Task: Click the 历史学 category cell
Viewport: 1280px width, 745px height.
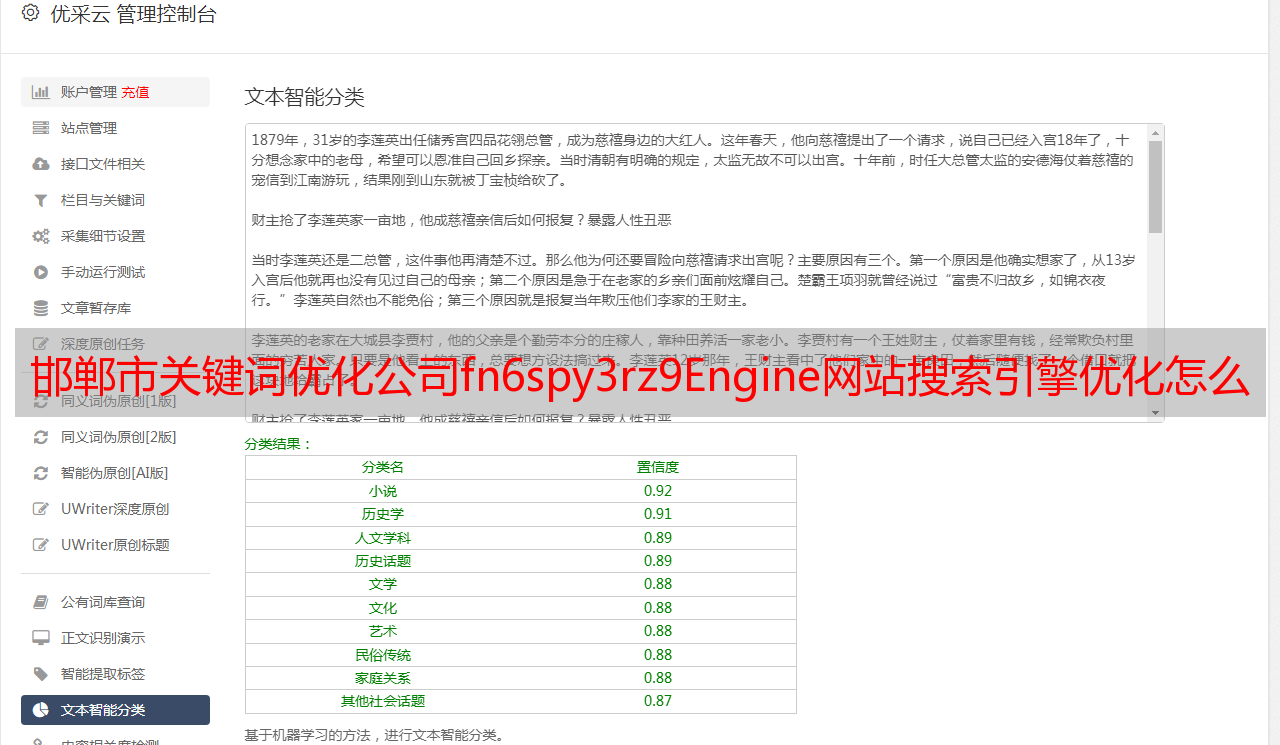Action: [x=383, y=514]
